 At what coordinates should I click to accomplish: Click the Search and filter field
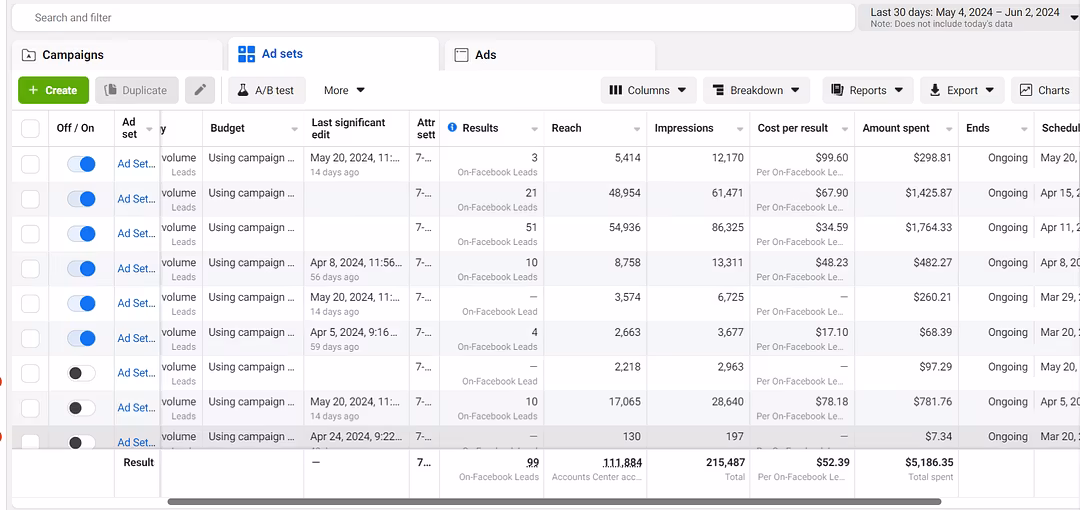(x=430, y=17)
